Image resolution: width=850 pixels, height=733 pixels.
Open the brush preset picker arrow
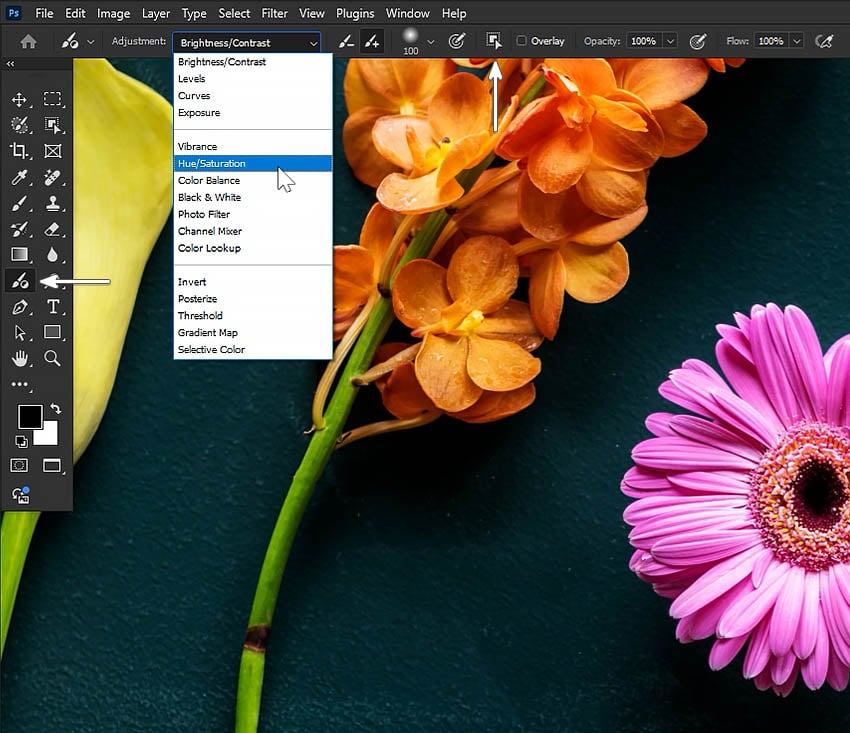[x=431, y=41]
